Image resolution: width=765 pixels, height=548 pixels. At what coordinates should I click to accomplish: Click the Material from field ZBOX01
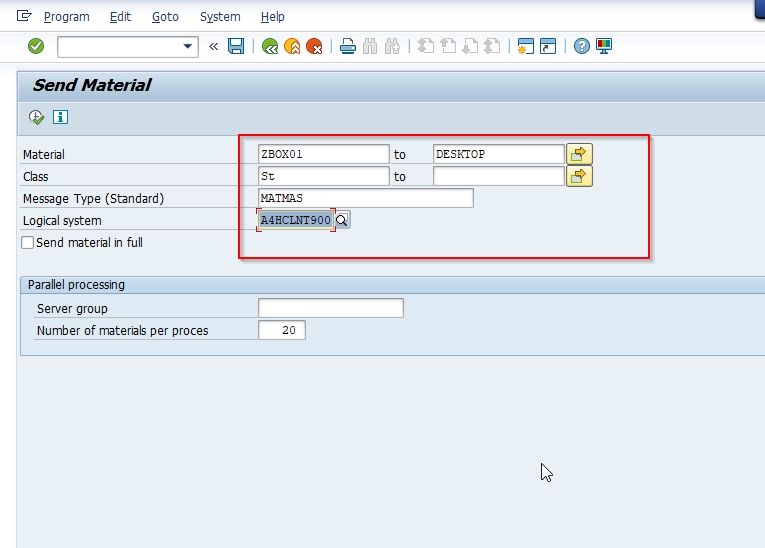pyautogui.click(x=323, y=154)
